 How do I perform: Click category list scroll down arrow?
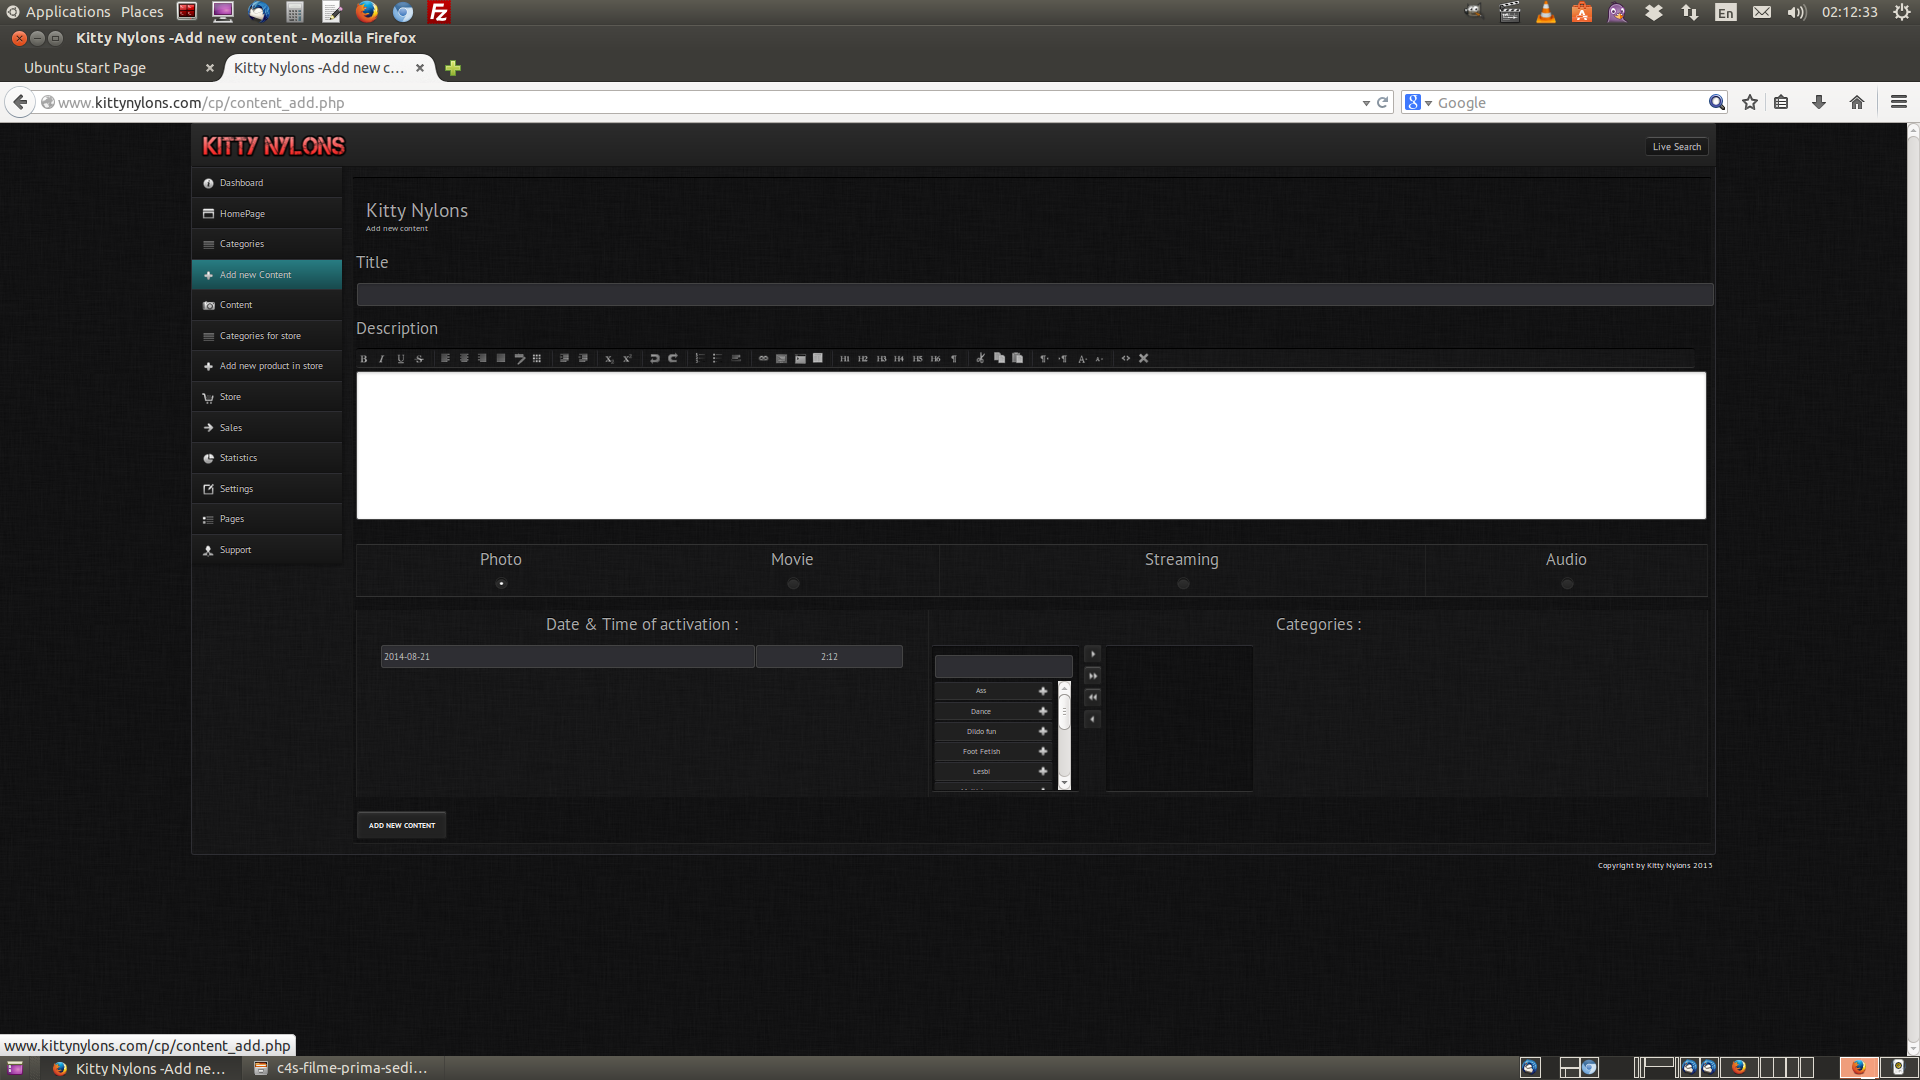(1064, 783)
